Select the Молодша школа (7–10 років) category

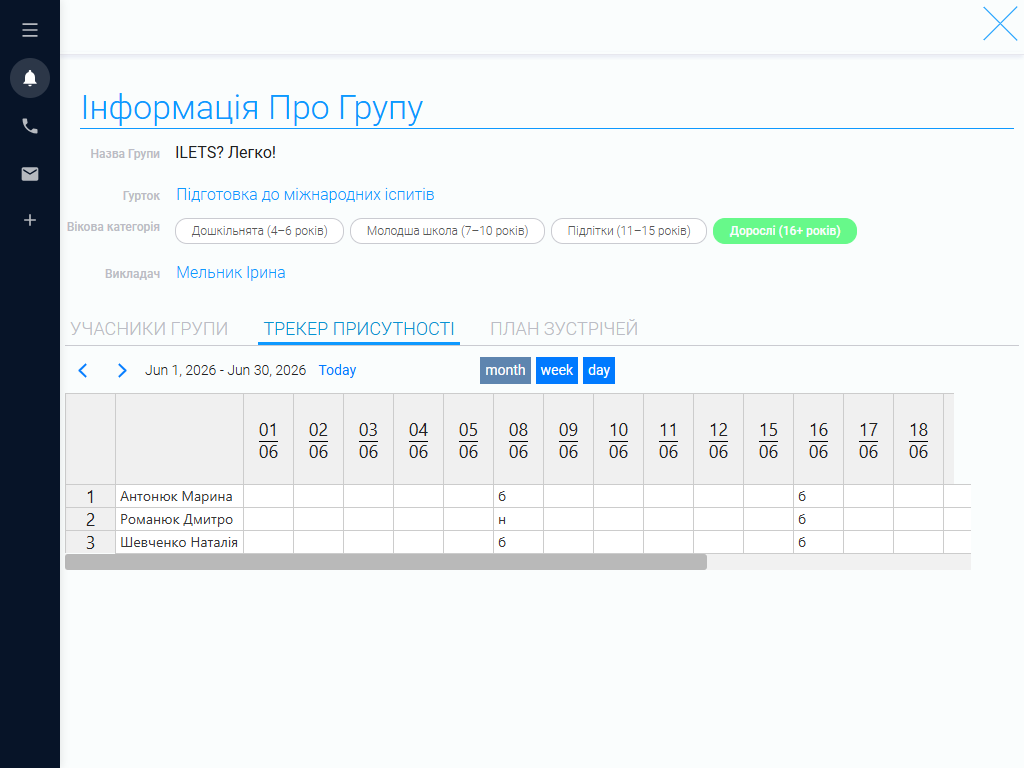pyautogui.click(x=447, y=231)
